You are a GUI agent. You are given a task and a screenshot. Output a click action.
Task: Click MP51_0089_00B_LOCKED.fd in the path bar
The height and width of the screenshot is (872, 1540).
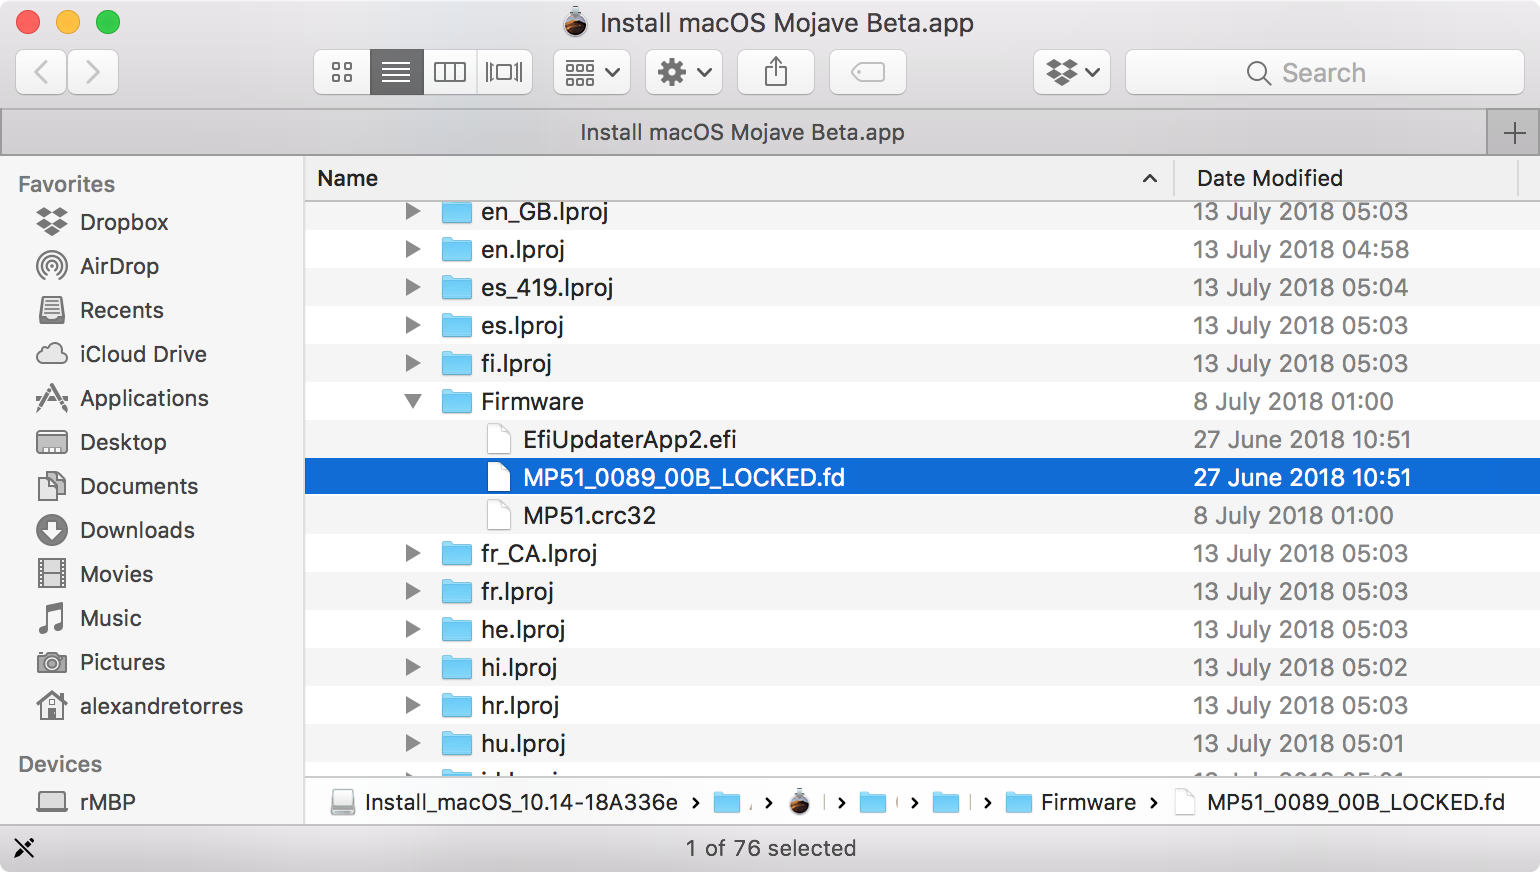point(1340,802)
